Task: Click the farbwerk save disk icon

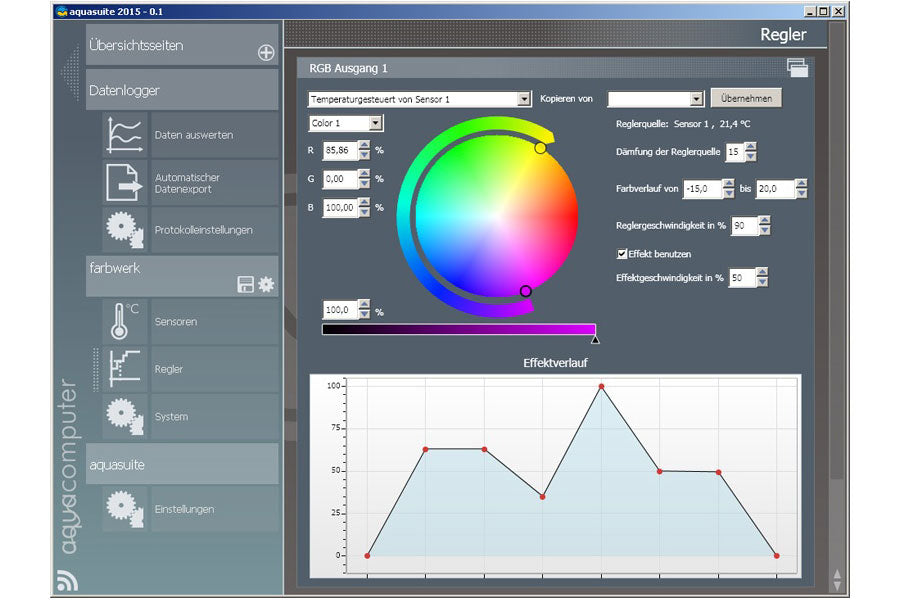Action: [246, 285]
